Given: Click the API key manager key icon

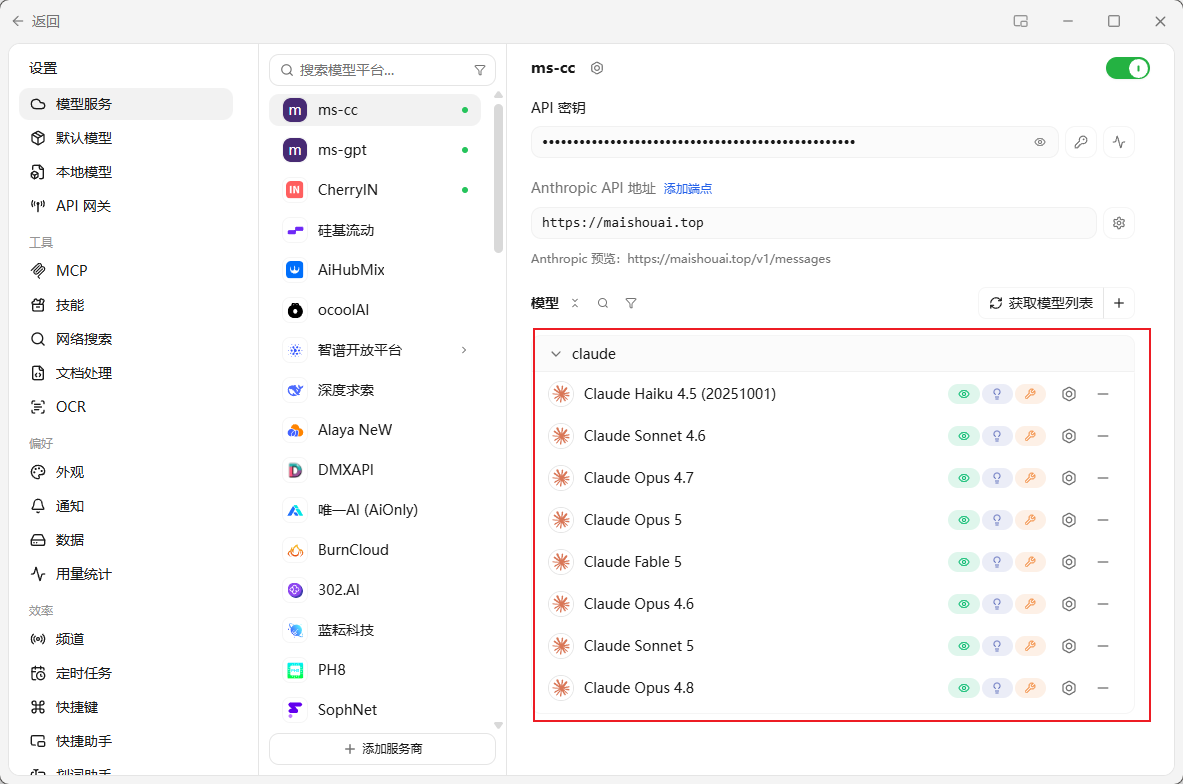Looking at the screenshot, I should 1081,142.
